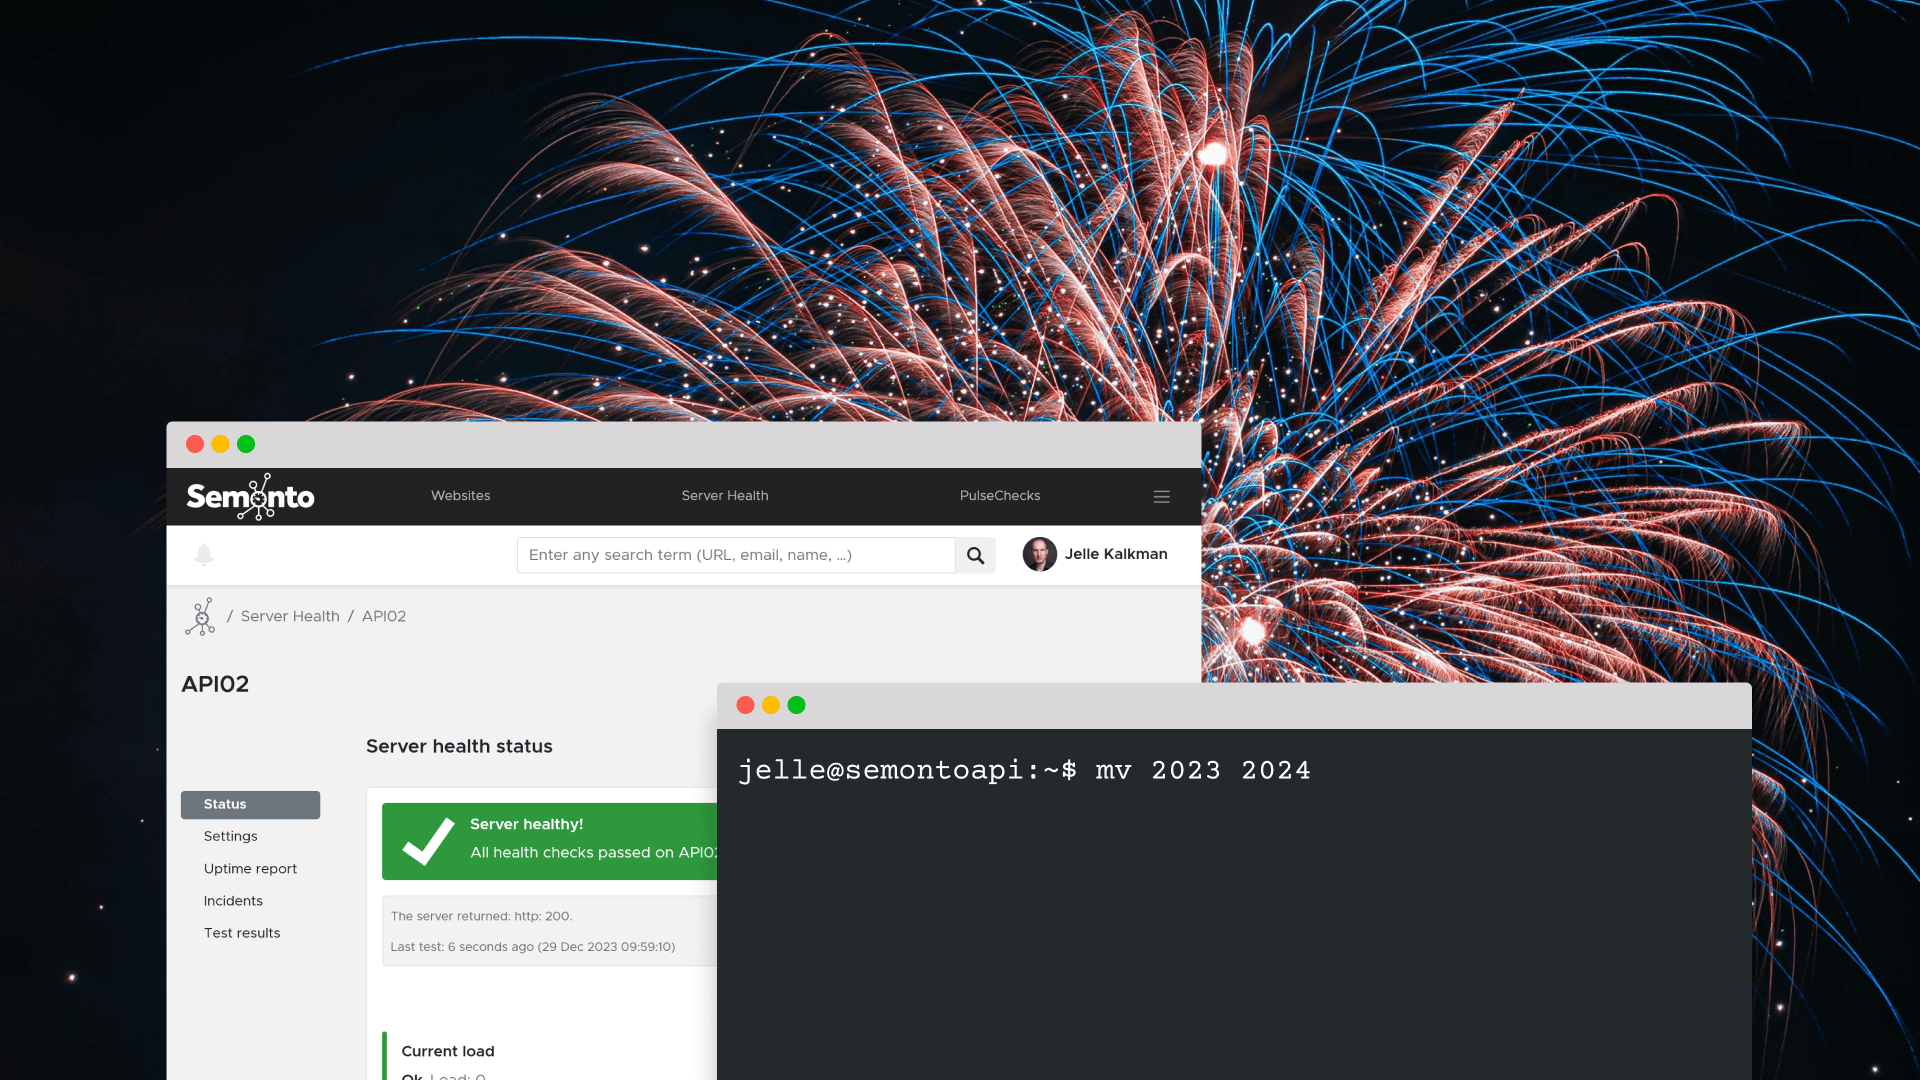The height and width of the screenshot is (1080, 1920).
Task: Open the hamburger menu icon
Action: coord(1161,496)
